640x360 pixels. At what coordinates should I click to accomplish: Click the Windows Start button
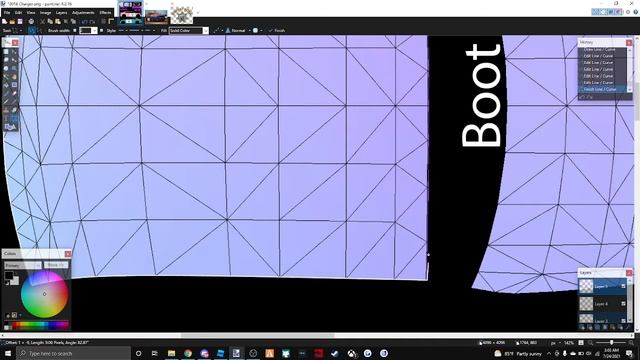(7, 353)
